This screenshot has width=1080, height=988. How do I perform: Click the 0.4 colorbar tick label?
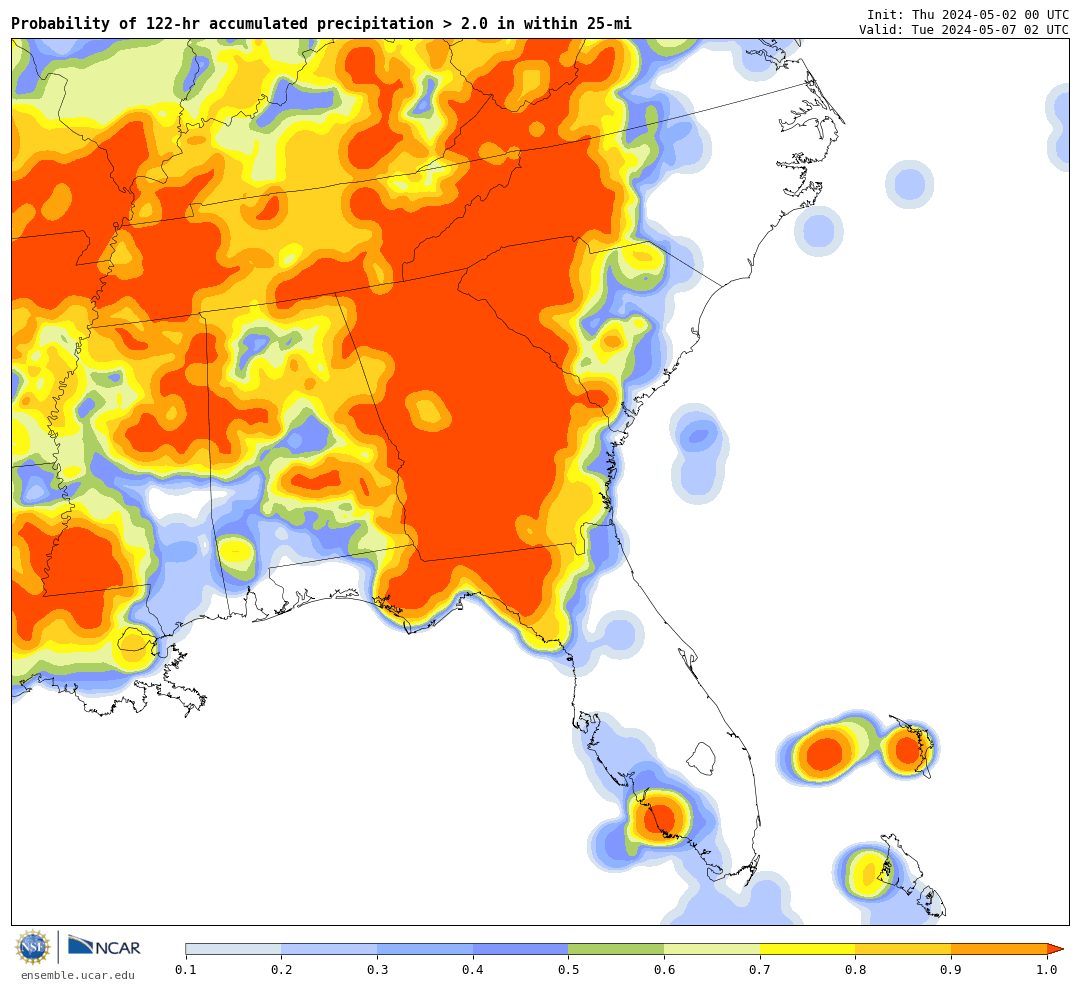pyautogui.click(x=472, y=969)
